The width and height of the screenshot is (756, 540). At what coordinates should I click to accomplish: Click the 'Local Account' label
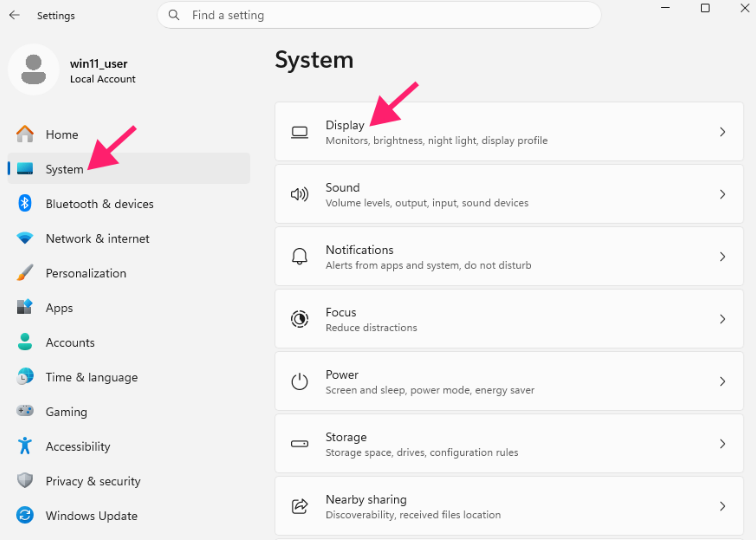pyautogui.click(x=103, y=79)
